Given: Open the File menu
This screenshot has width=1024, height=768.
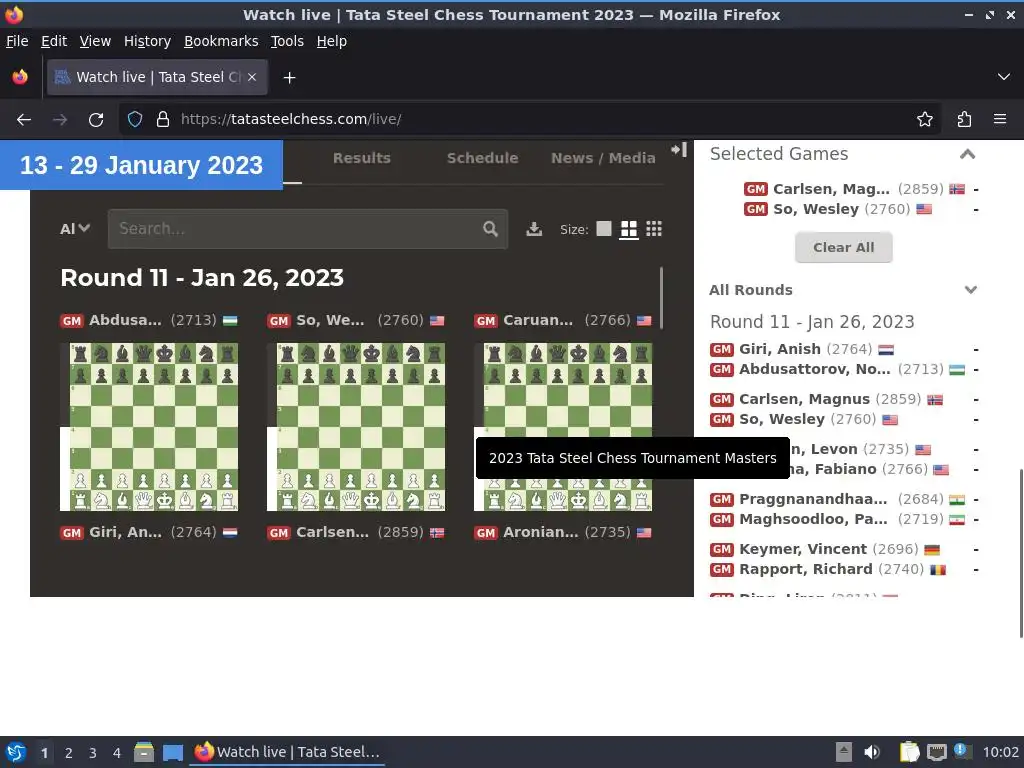Looking at the screenshot, I should coord(17,41).
